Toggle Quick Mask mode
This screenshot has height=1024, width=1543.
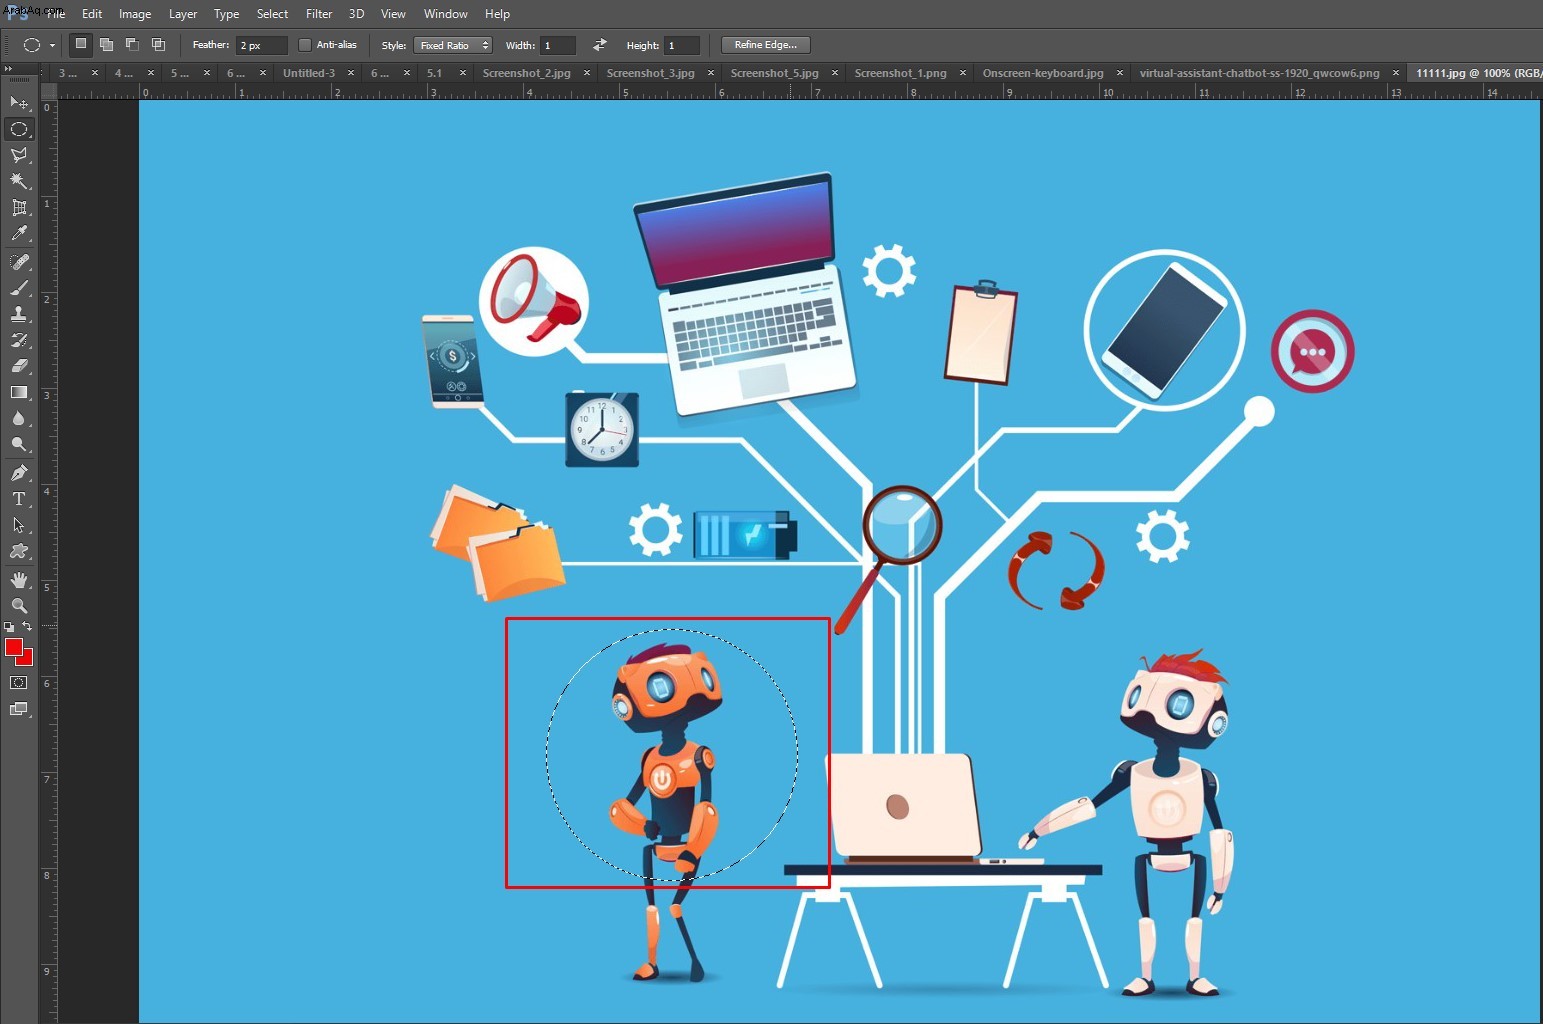(x=19, y=683)
